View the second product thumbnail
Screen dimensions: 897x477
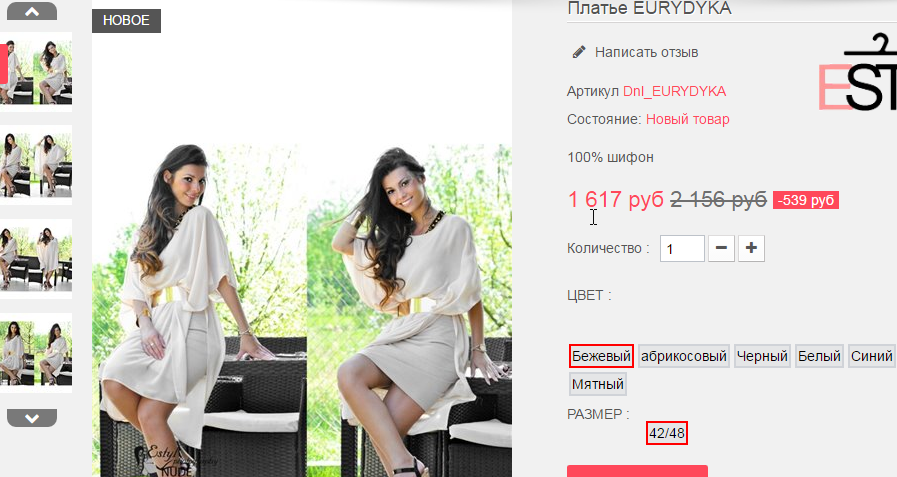coord(36,165)
